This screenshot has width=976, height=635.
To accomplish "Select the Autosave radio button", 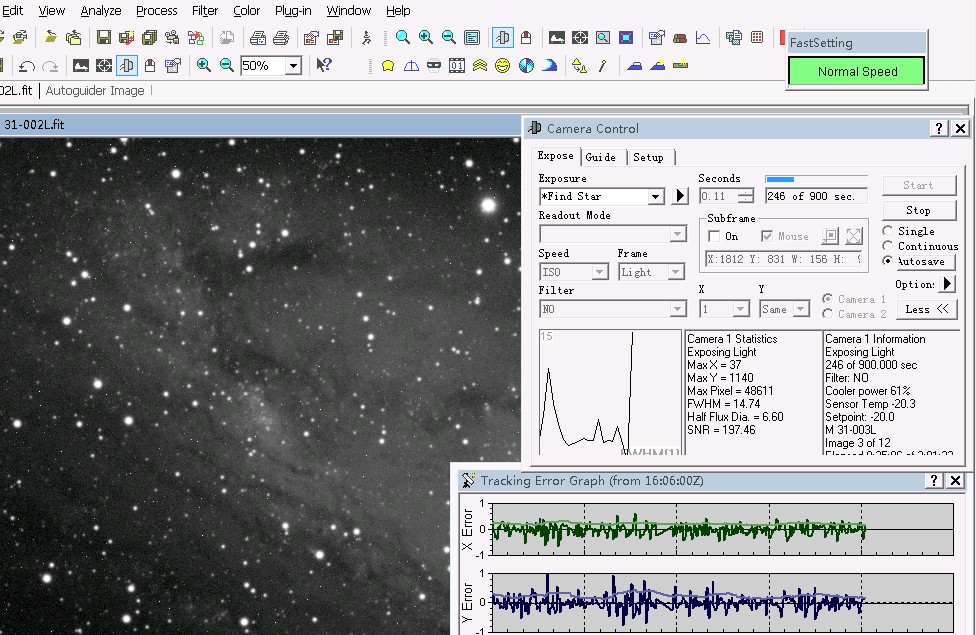I will (x=888, y=261).
